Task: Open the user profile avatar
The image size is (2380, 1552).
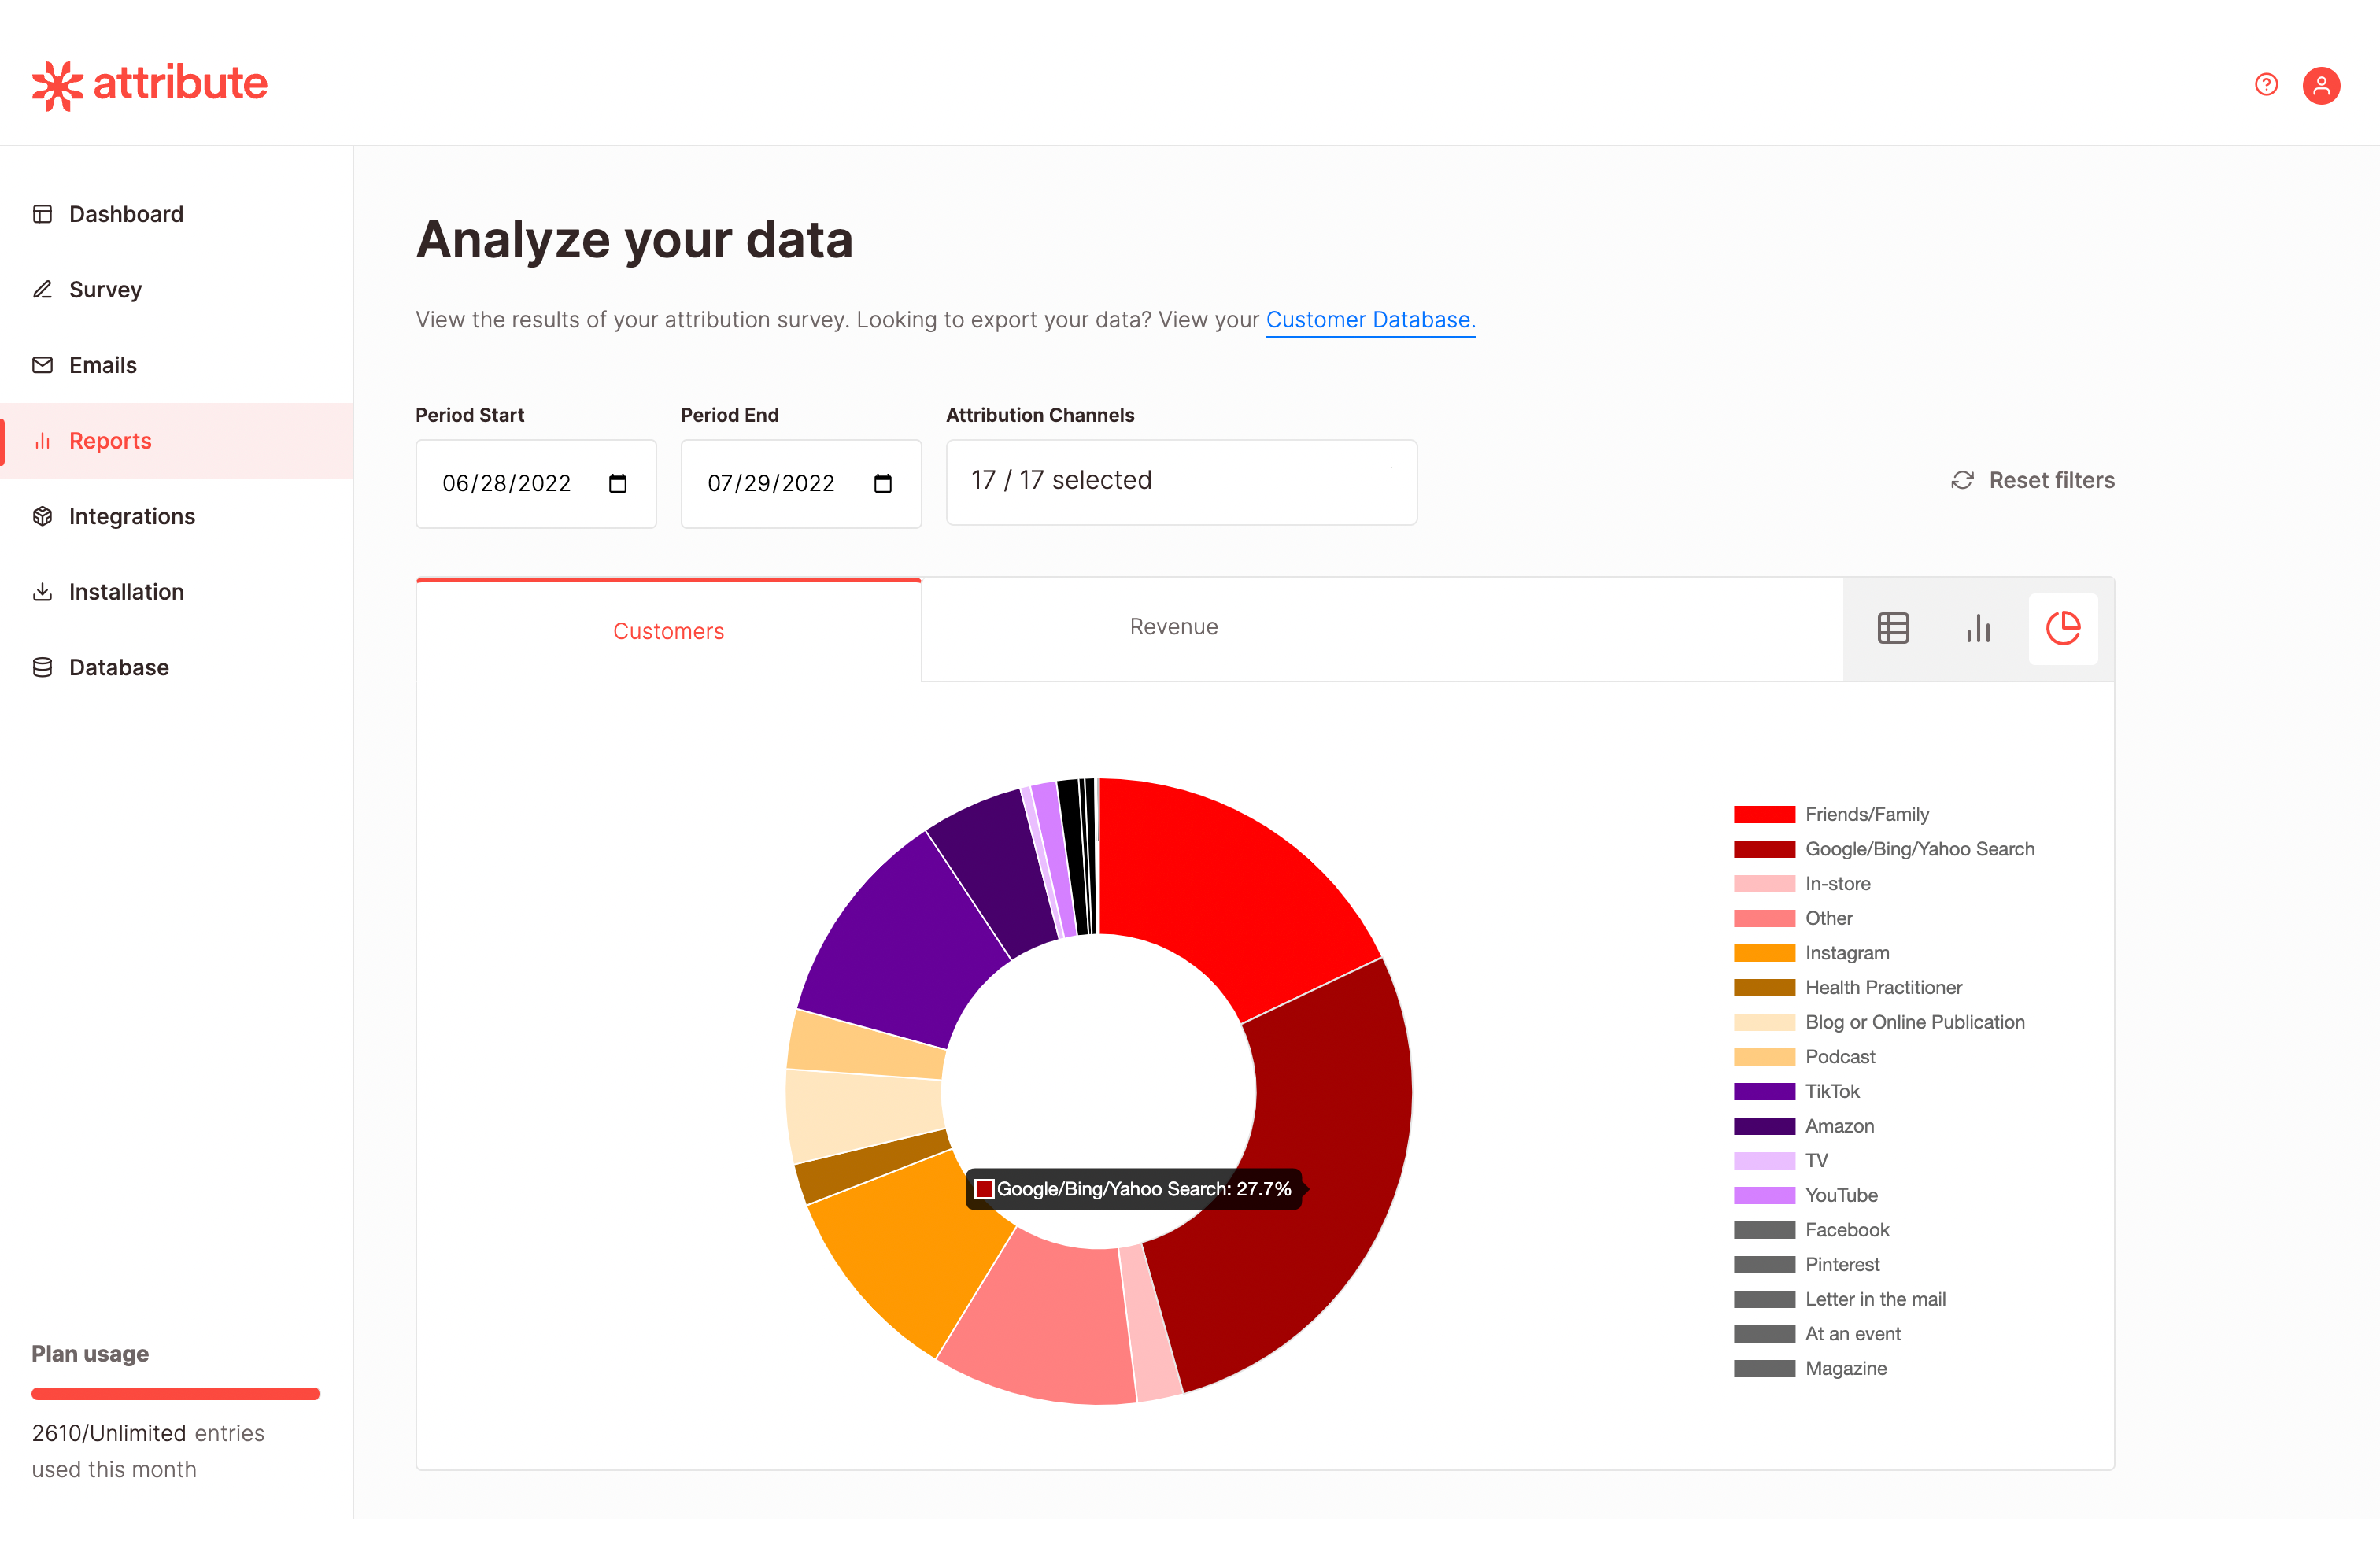Action: coord(2321,85)
